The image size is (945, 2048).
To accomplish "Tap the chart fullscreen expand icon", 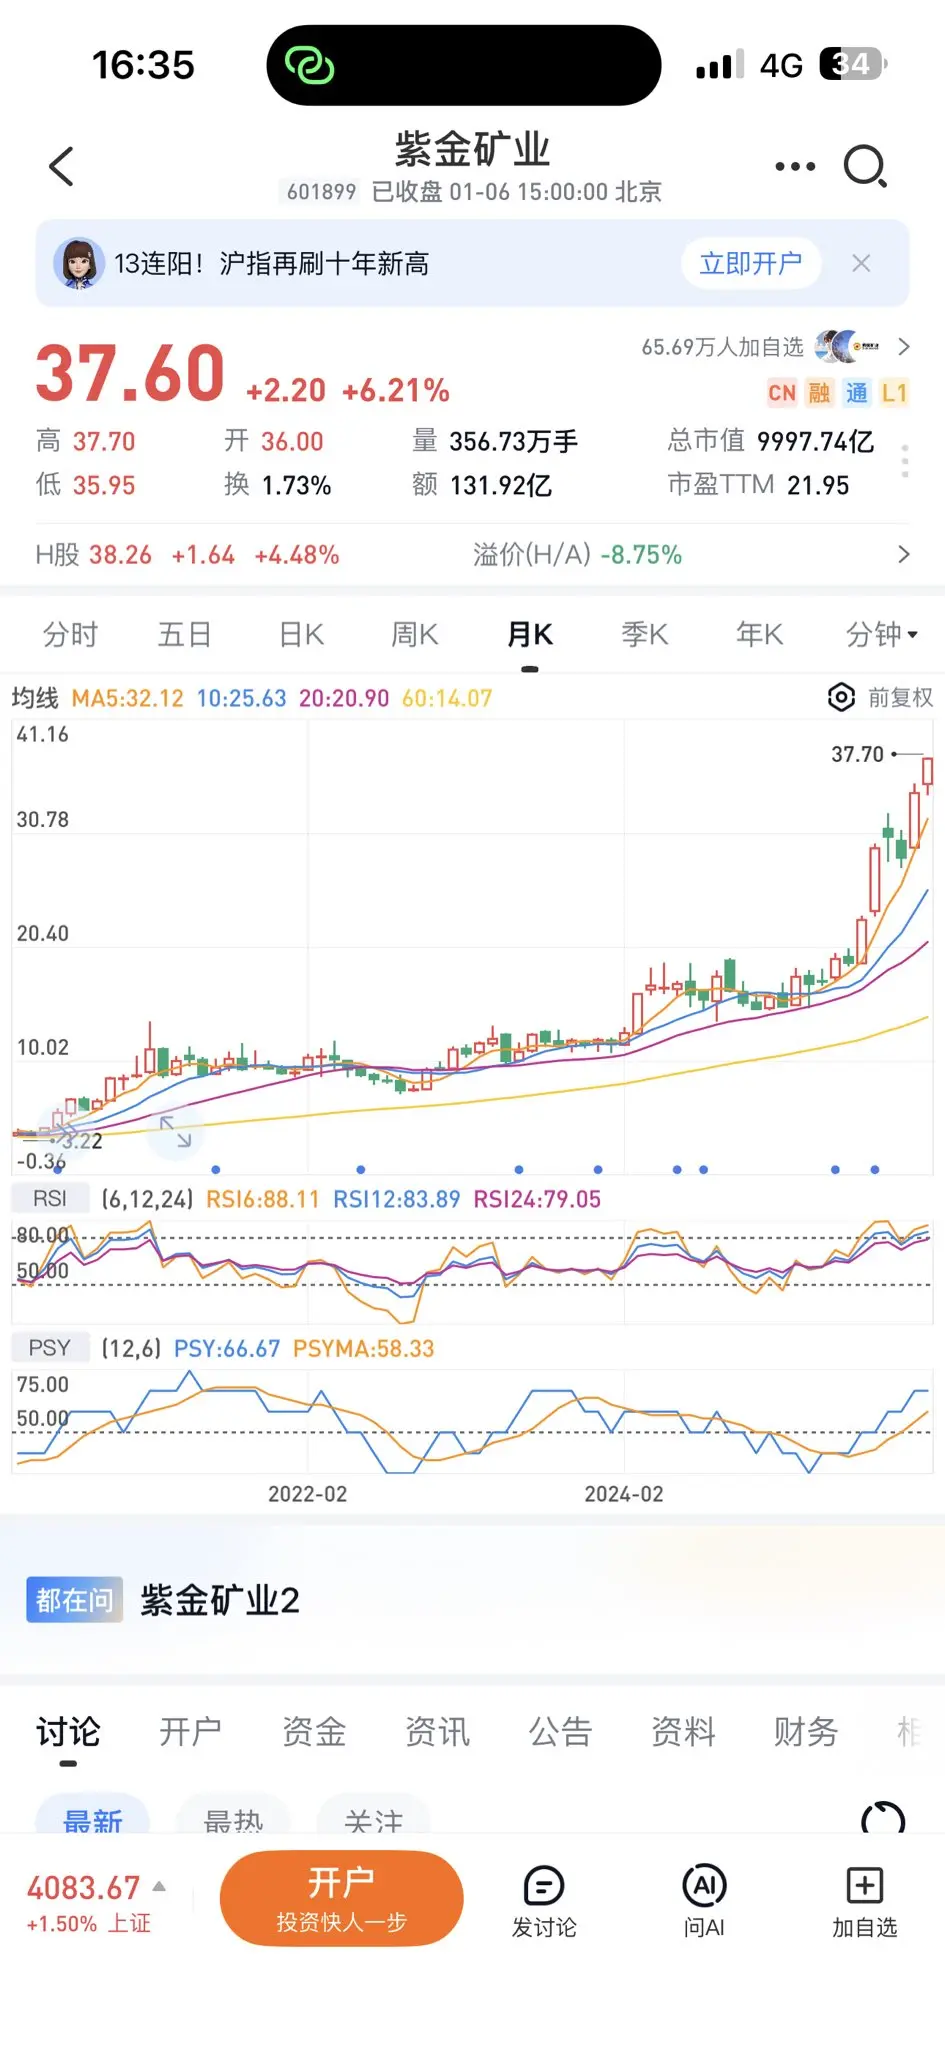I will coord(176,1131).
